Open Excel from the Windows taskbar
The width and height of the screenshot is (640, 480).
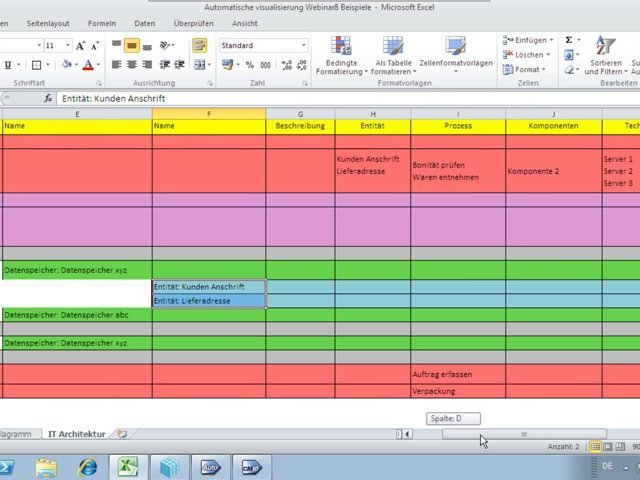pyautogui.click(x=128, y=467)
